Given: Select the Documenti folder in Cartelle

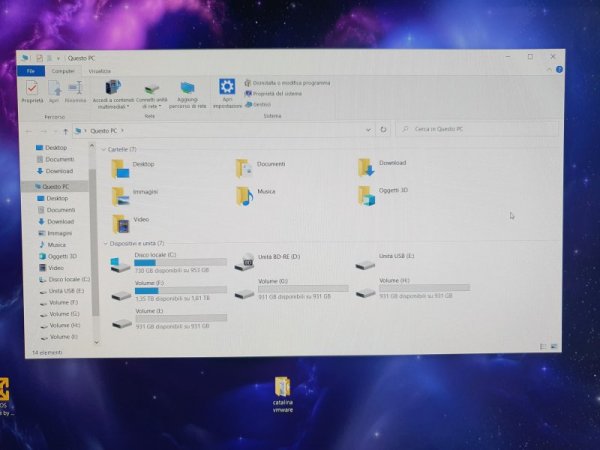Looking at the screenshot, I should (x=260, y=168).
